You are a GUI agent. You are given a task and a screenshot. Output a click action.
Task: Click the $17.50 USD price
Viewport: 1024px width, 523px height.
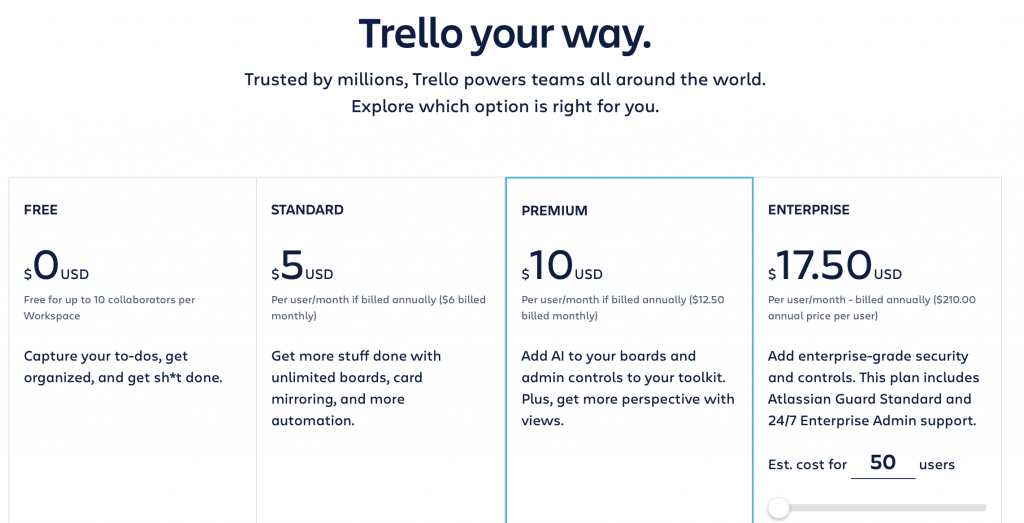[x=834, y=267]
